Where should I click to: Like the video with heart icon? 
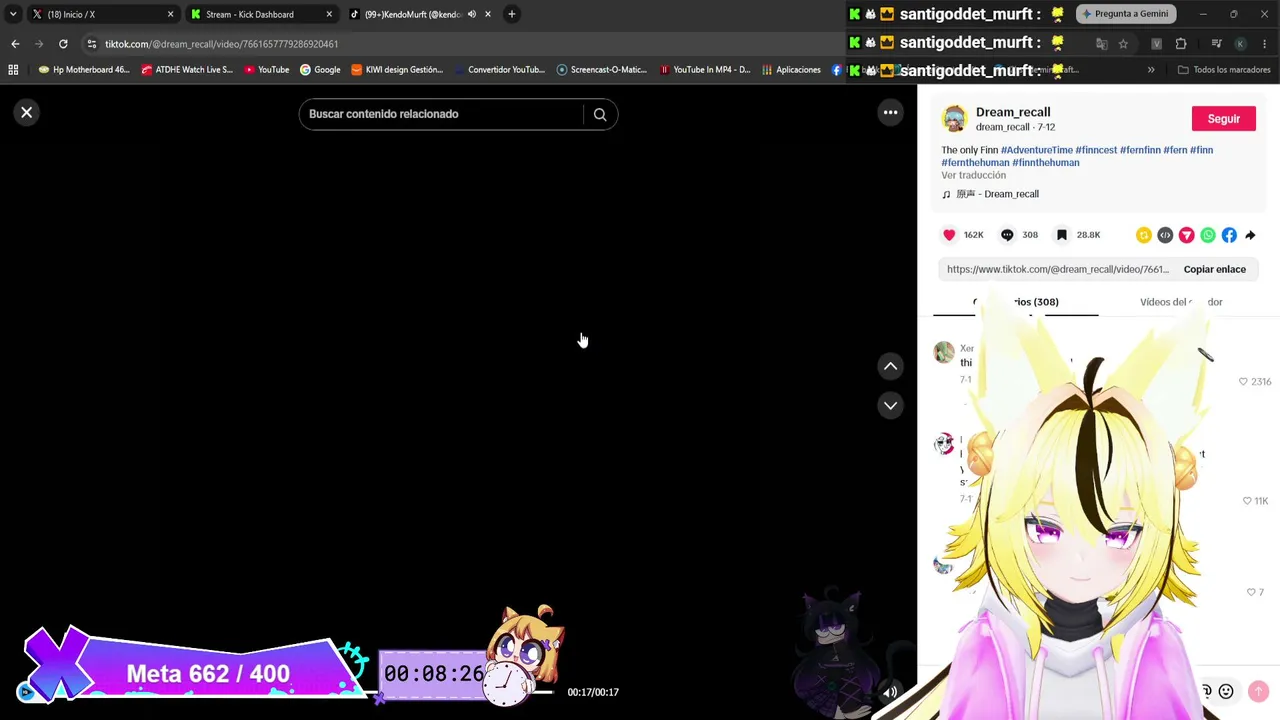pyautogui.click(x=949, y=235)
